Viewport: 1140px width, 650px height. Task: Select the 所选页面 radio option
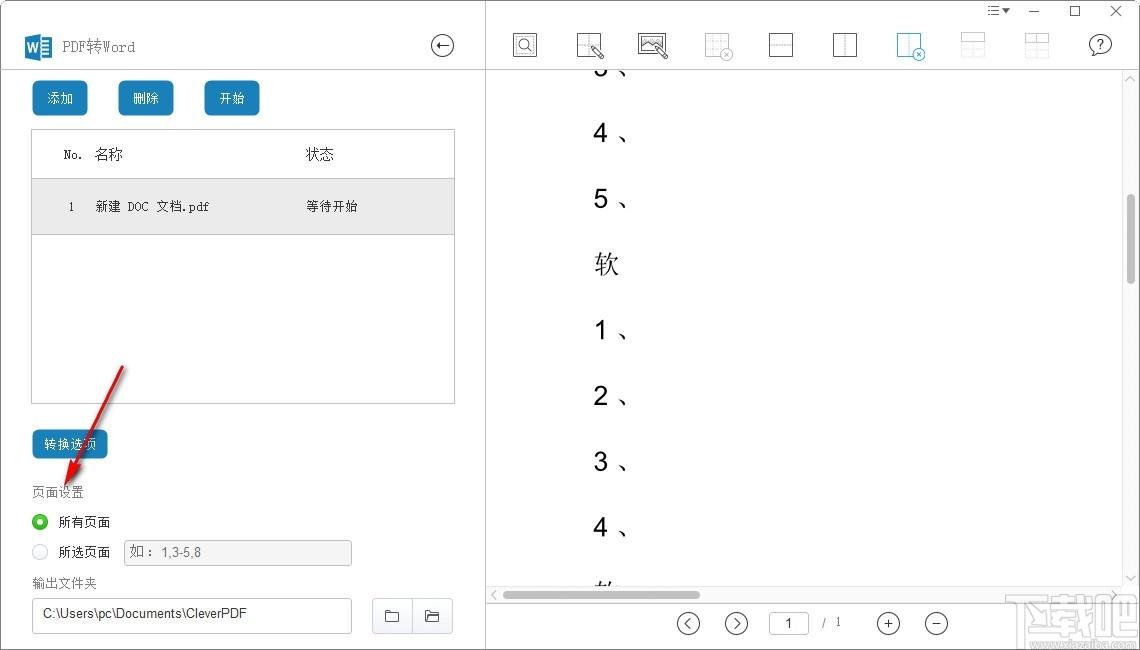coord(41,553)
